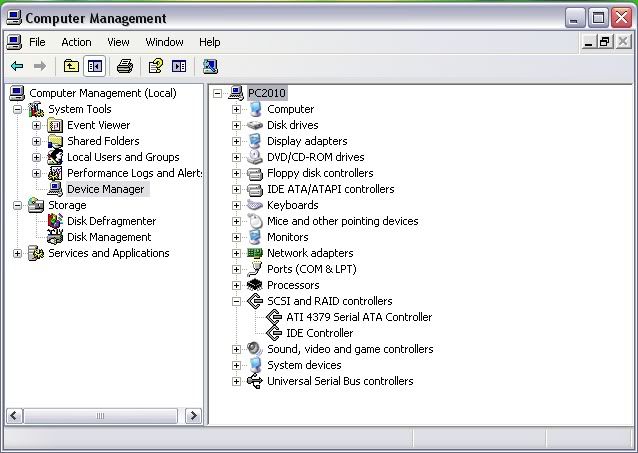
Task: Open the File menu
Action: (37, 42)
